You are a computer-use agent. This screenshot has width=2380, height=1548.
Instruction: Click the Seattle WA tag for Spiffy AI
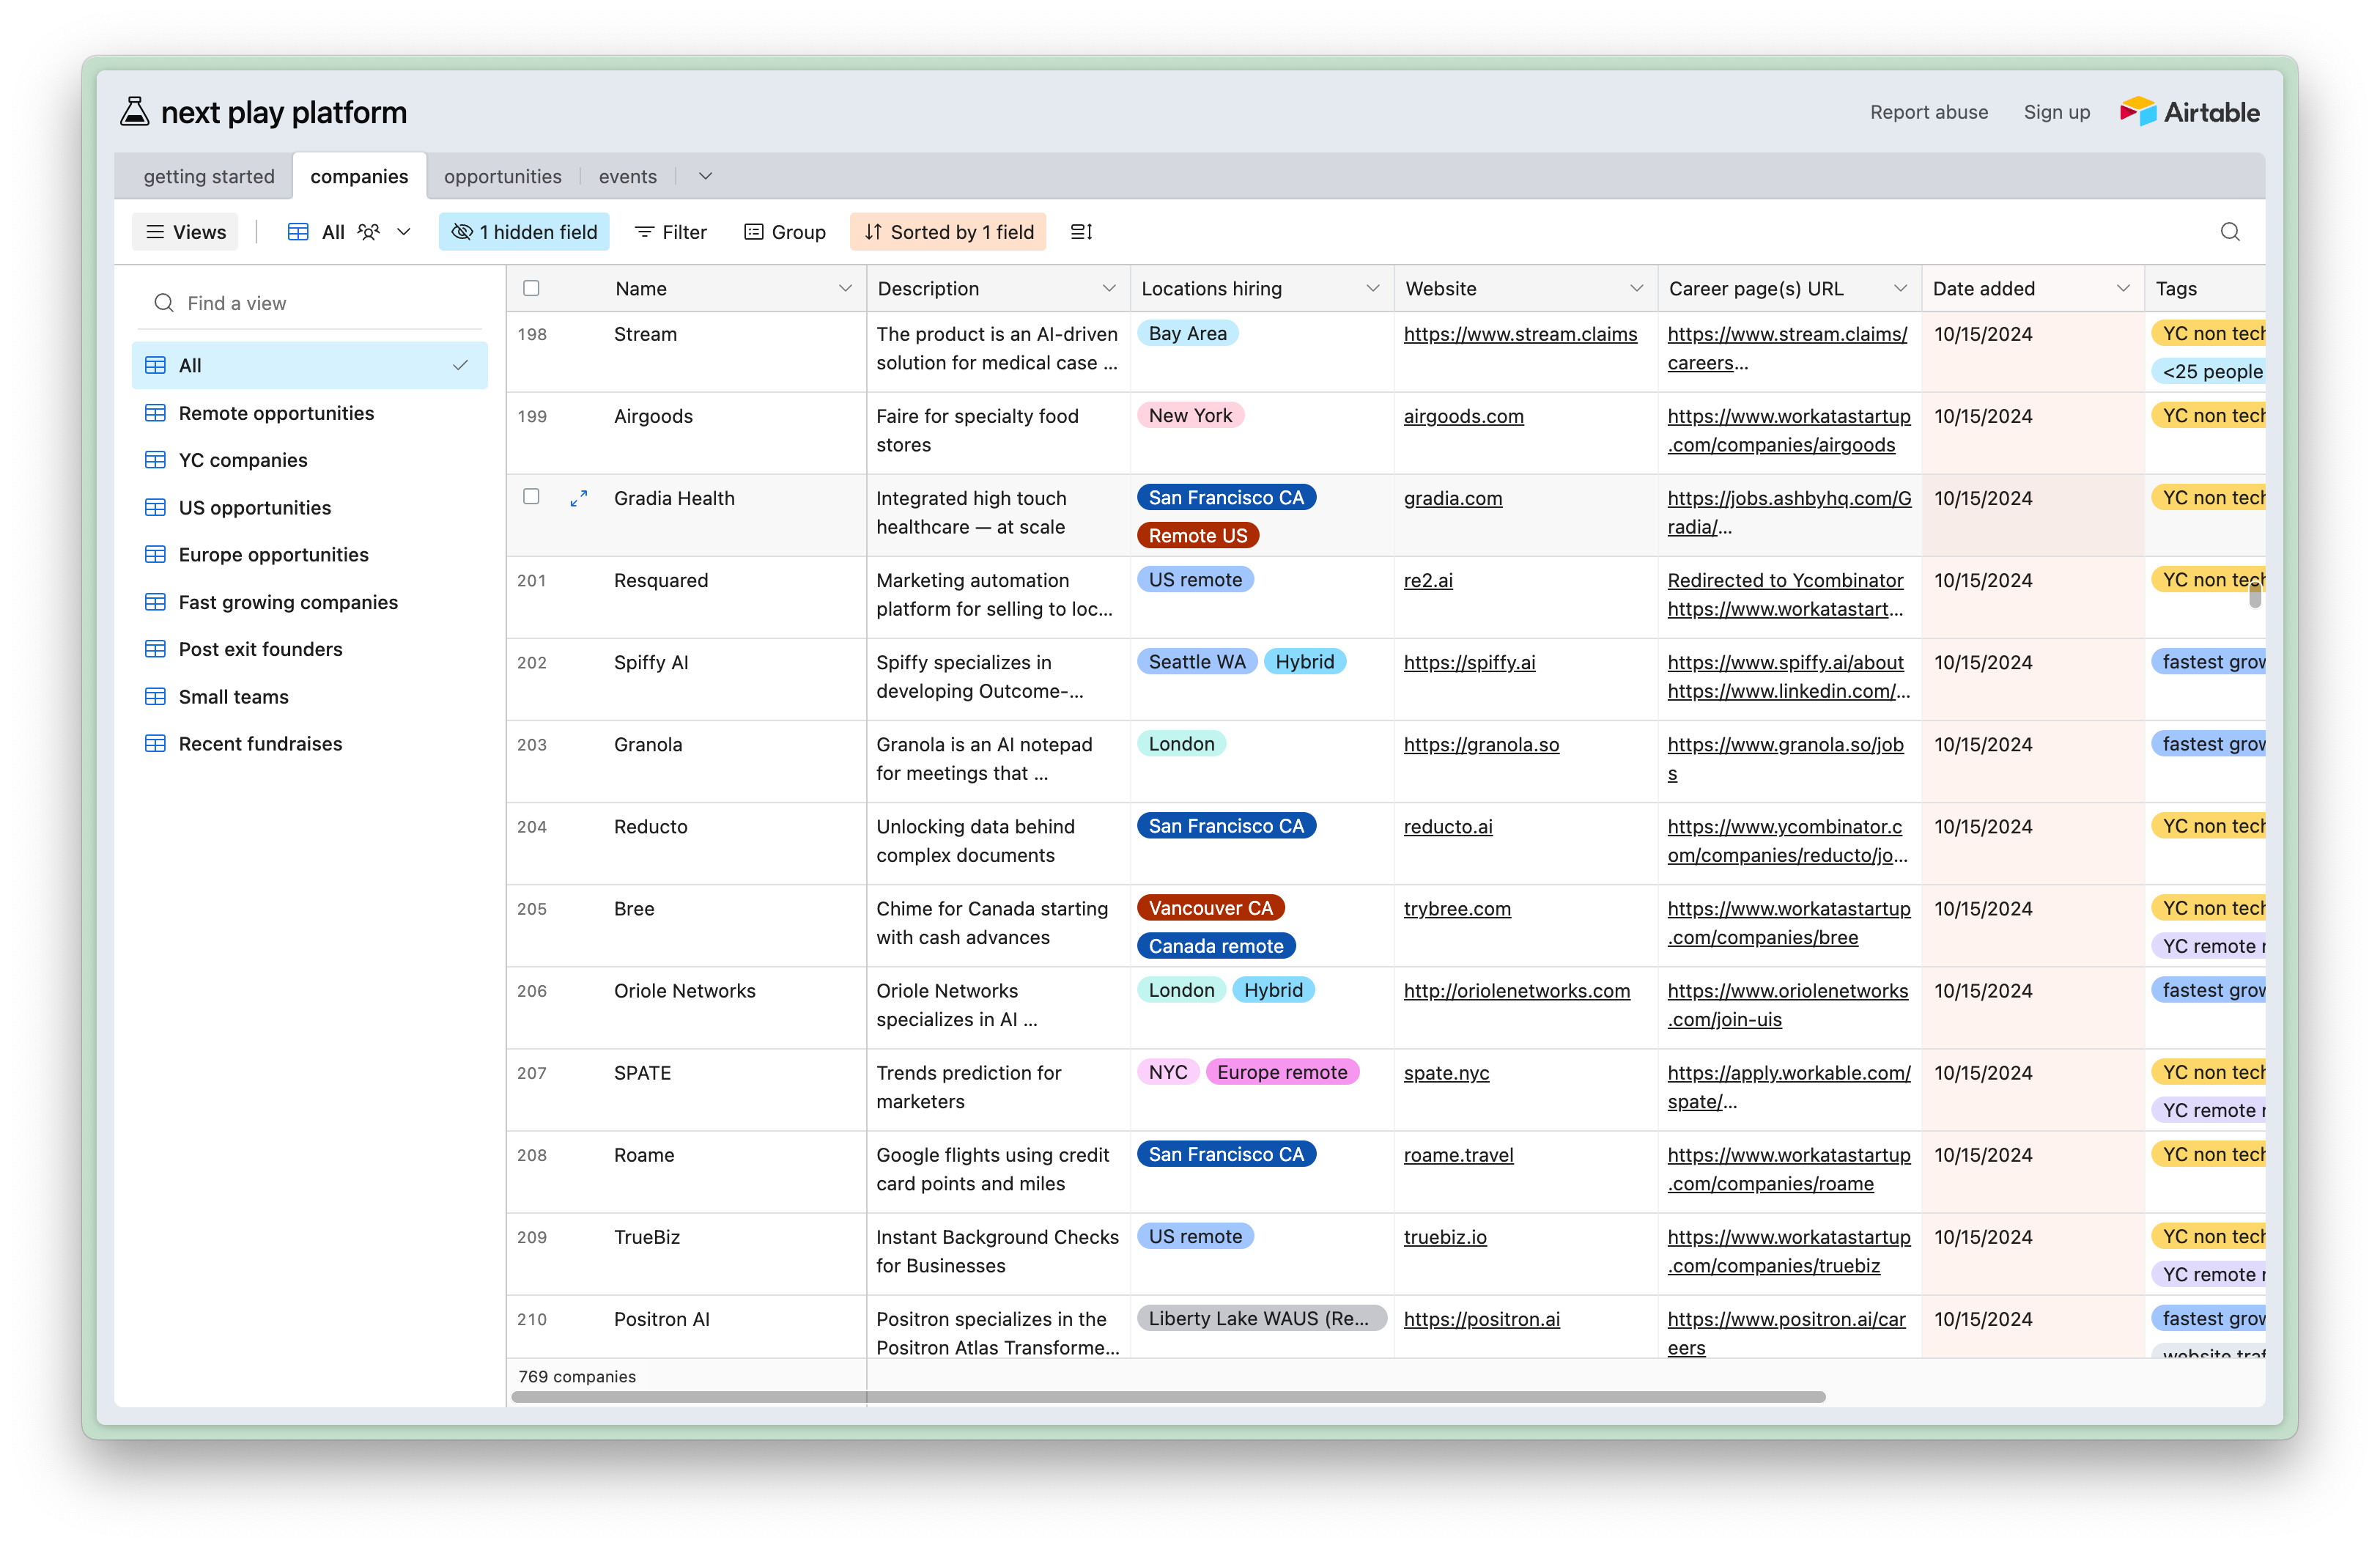click(x=1197, y=662)
